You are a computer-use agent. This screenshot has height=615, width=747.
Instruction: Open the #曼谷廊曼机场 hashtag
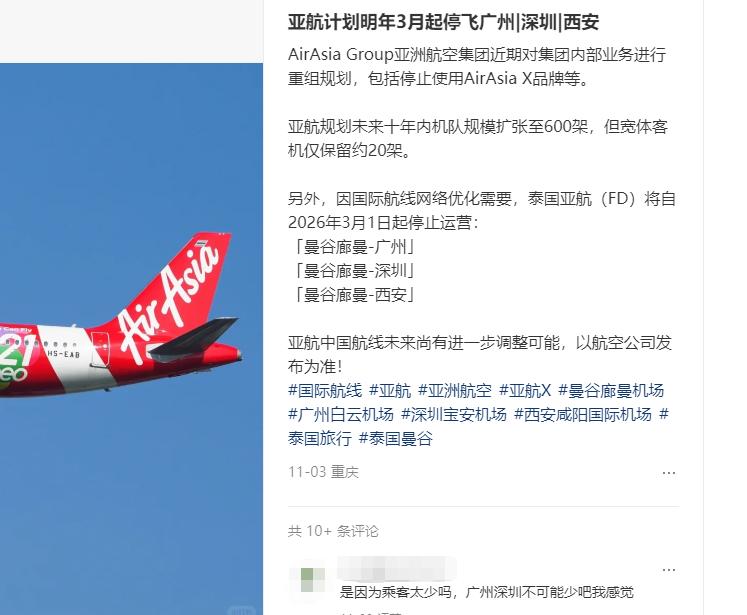(x=611, y=391)
